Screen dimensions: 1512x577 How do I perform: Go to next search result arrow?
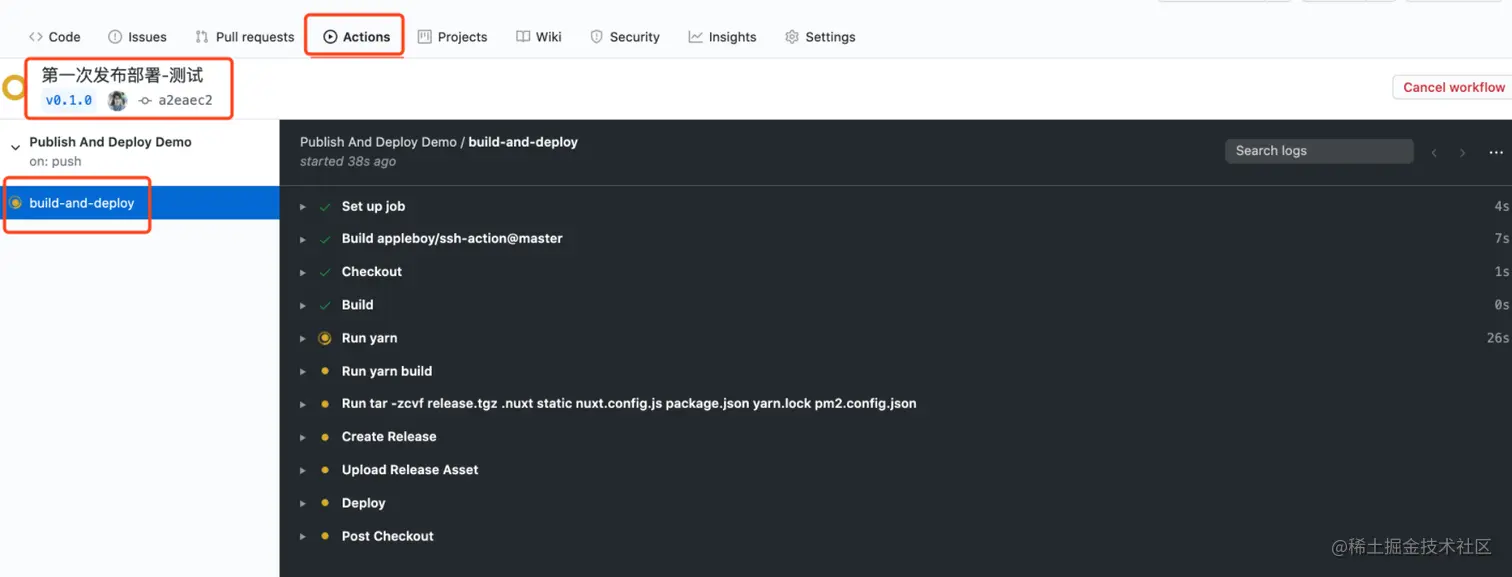click(1463, 152)
